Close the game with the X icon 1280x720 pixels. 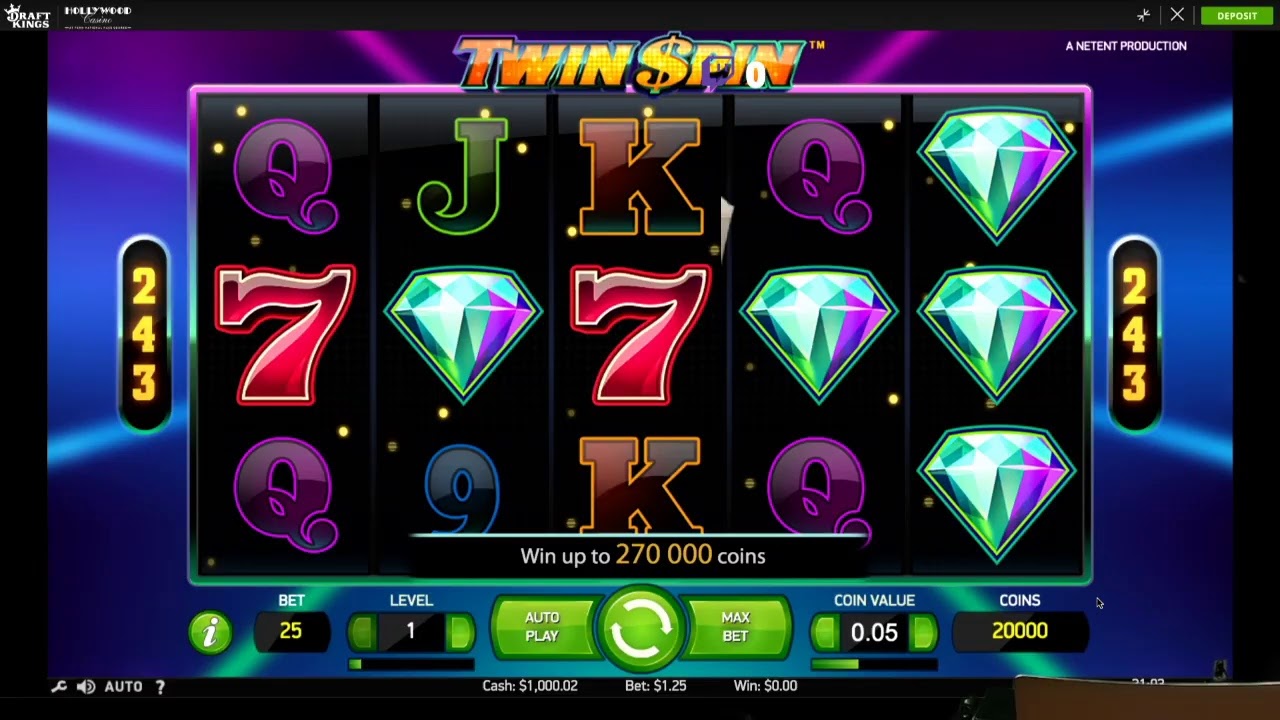1177,15
